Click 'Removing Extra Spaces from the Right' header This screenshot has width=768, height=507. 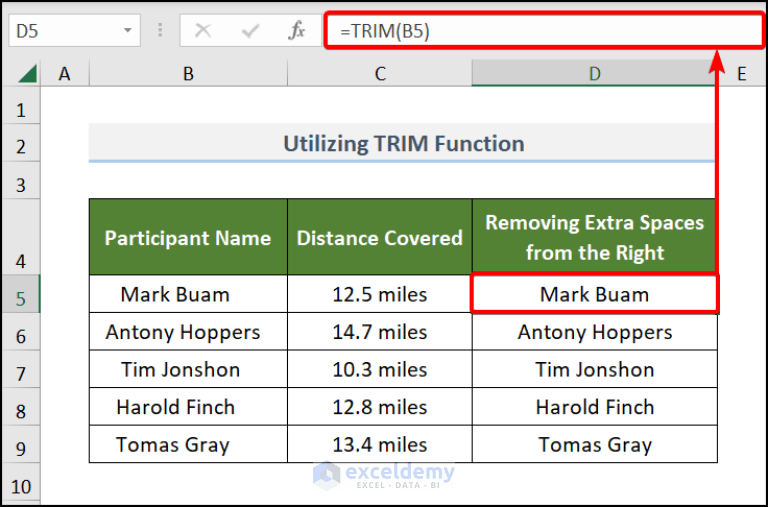click(594, 237)
